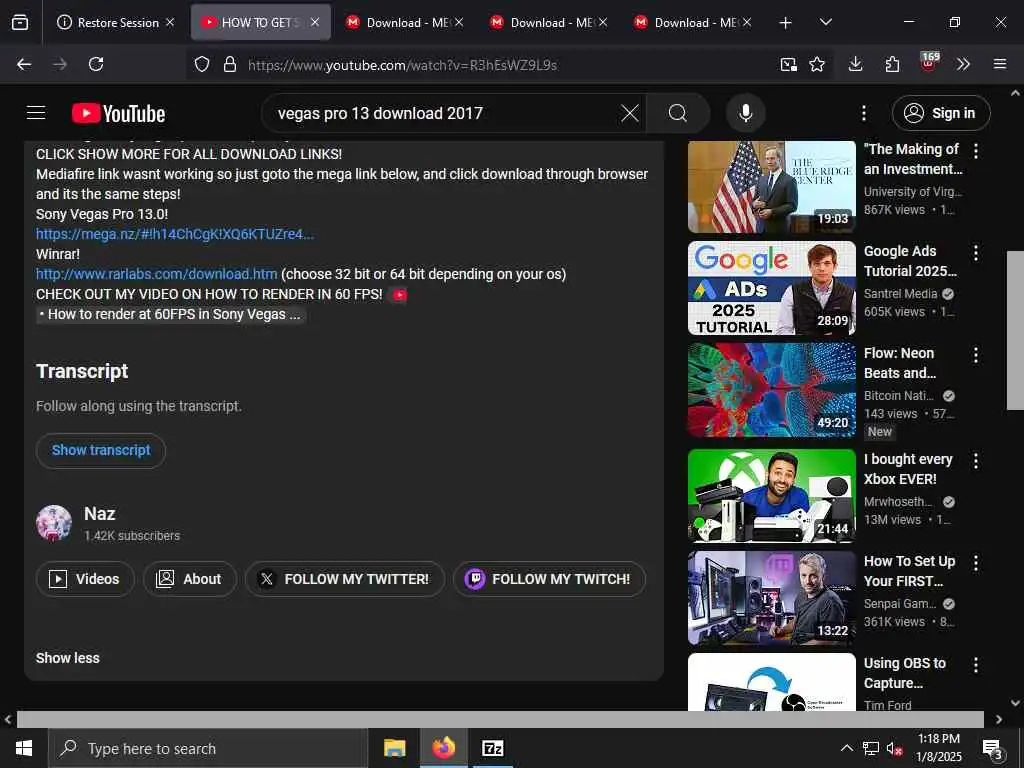
Task: Open 7-Zip from the taskbar
Action: point(492,748)
